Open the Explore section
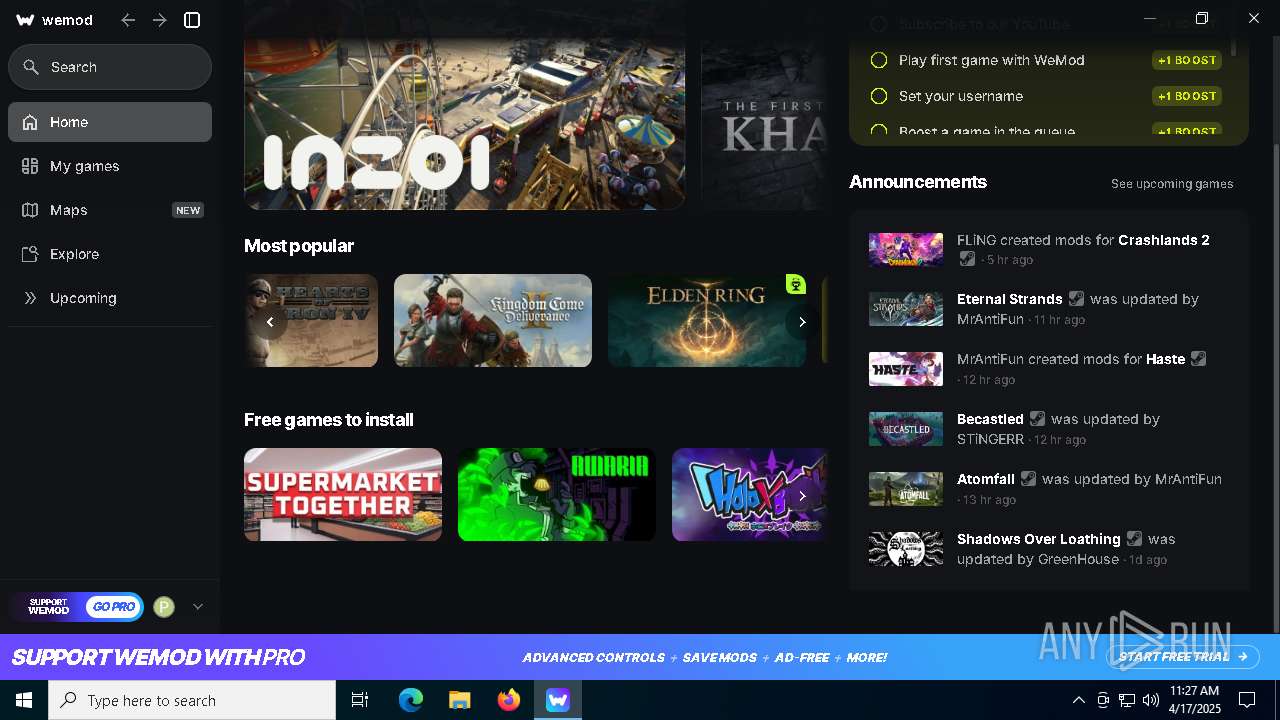This screenshot has width=1280, height=720. pyautogui.click(x=110, y=254)
